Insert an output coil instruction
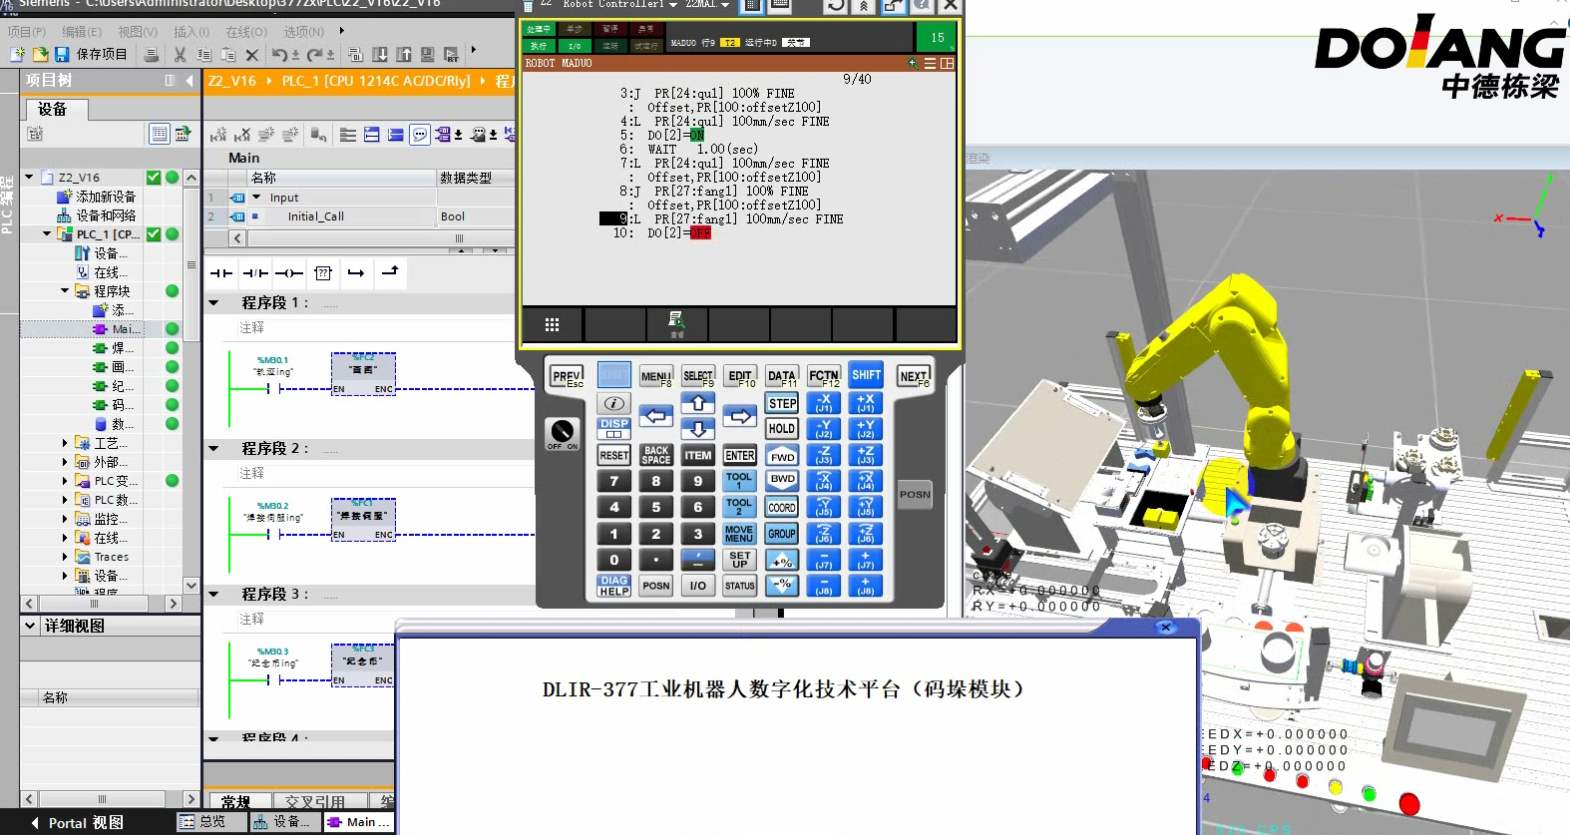Image resolution: width=1570 pixels, height=835 pixels. (289, 273)
